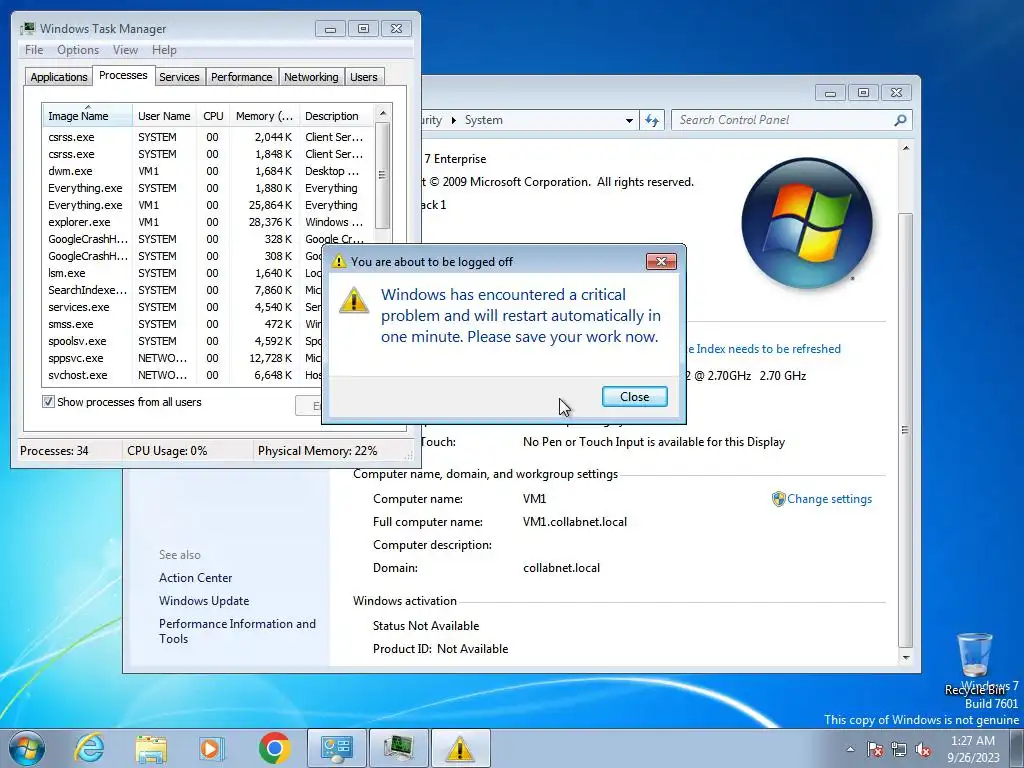Open Action Center link
Screen dimensions: 1024x768
pyautogui.click(x=195, y=578)
